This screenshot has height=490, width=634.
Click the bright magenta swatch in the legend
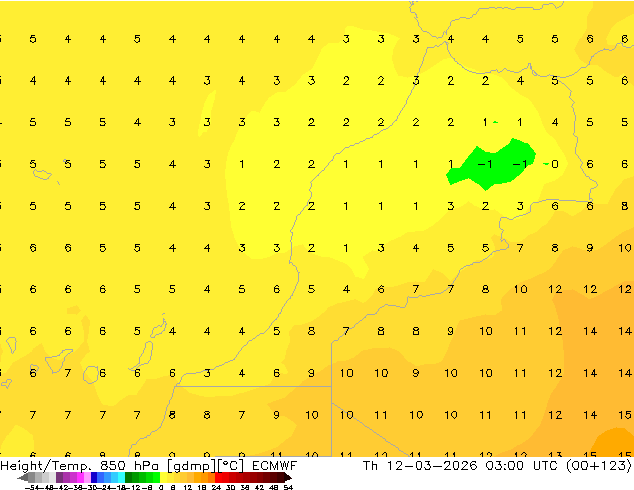[x=80, y=477]
